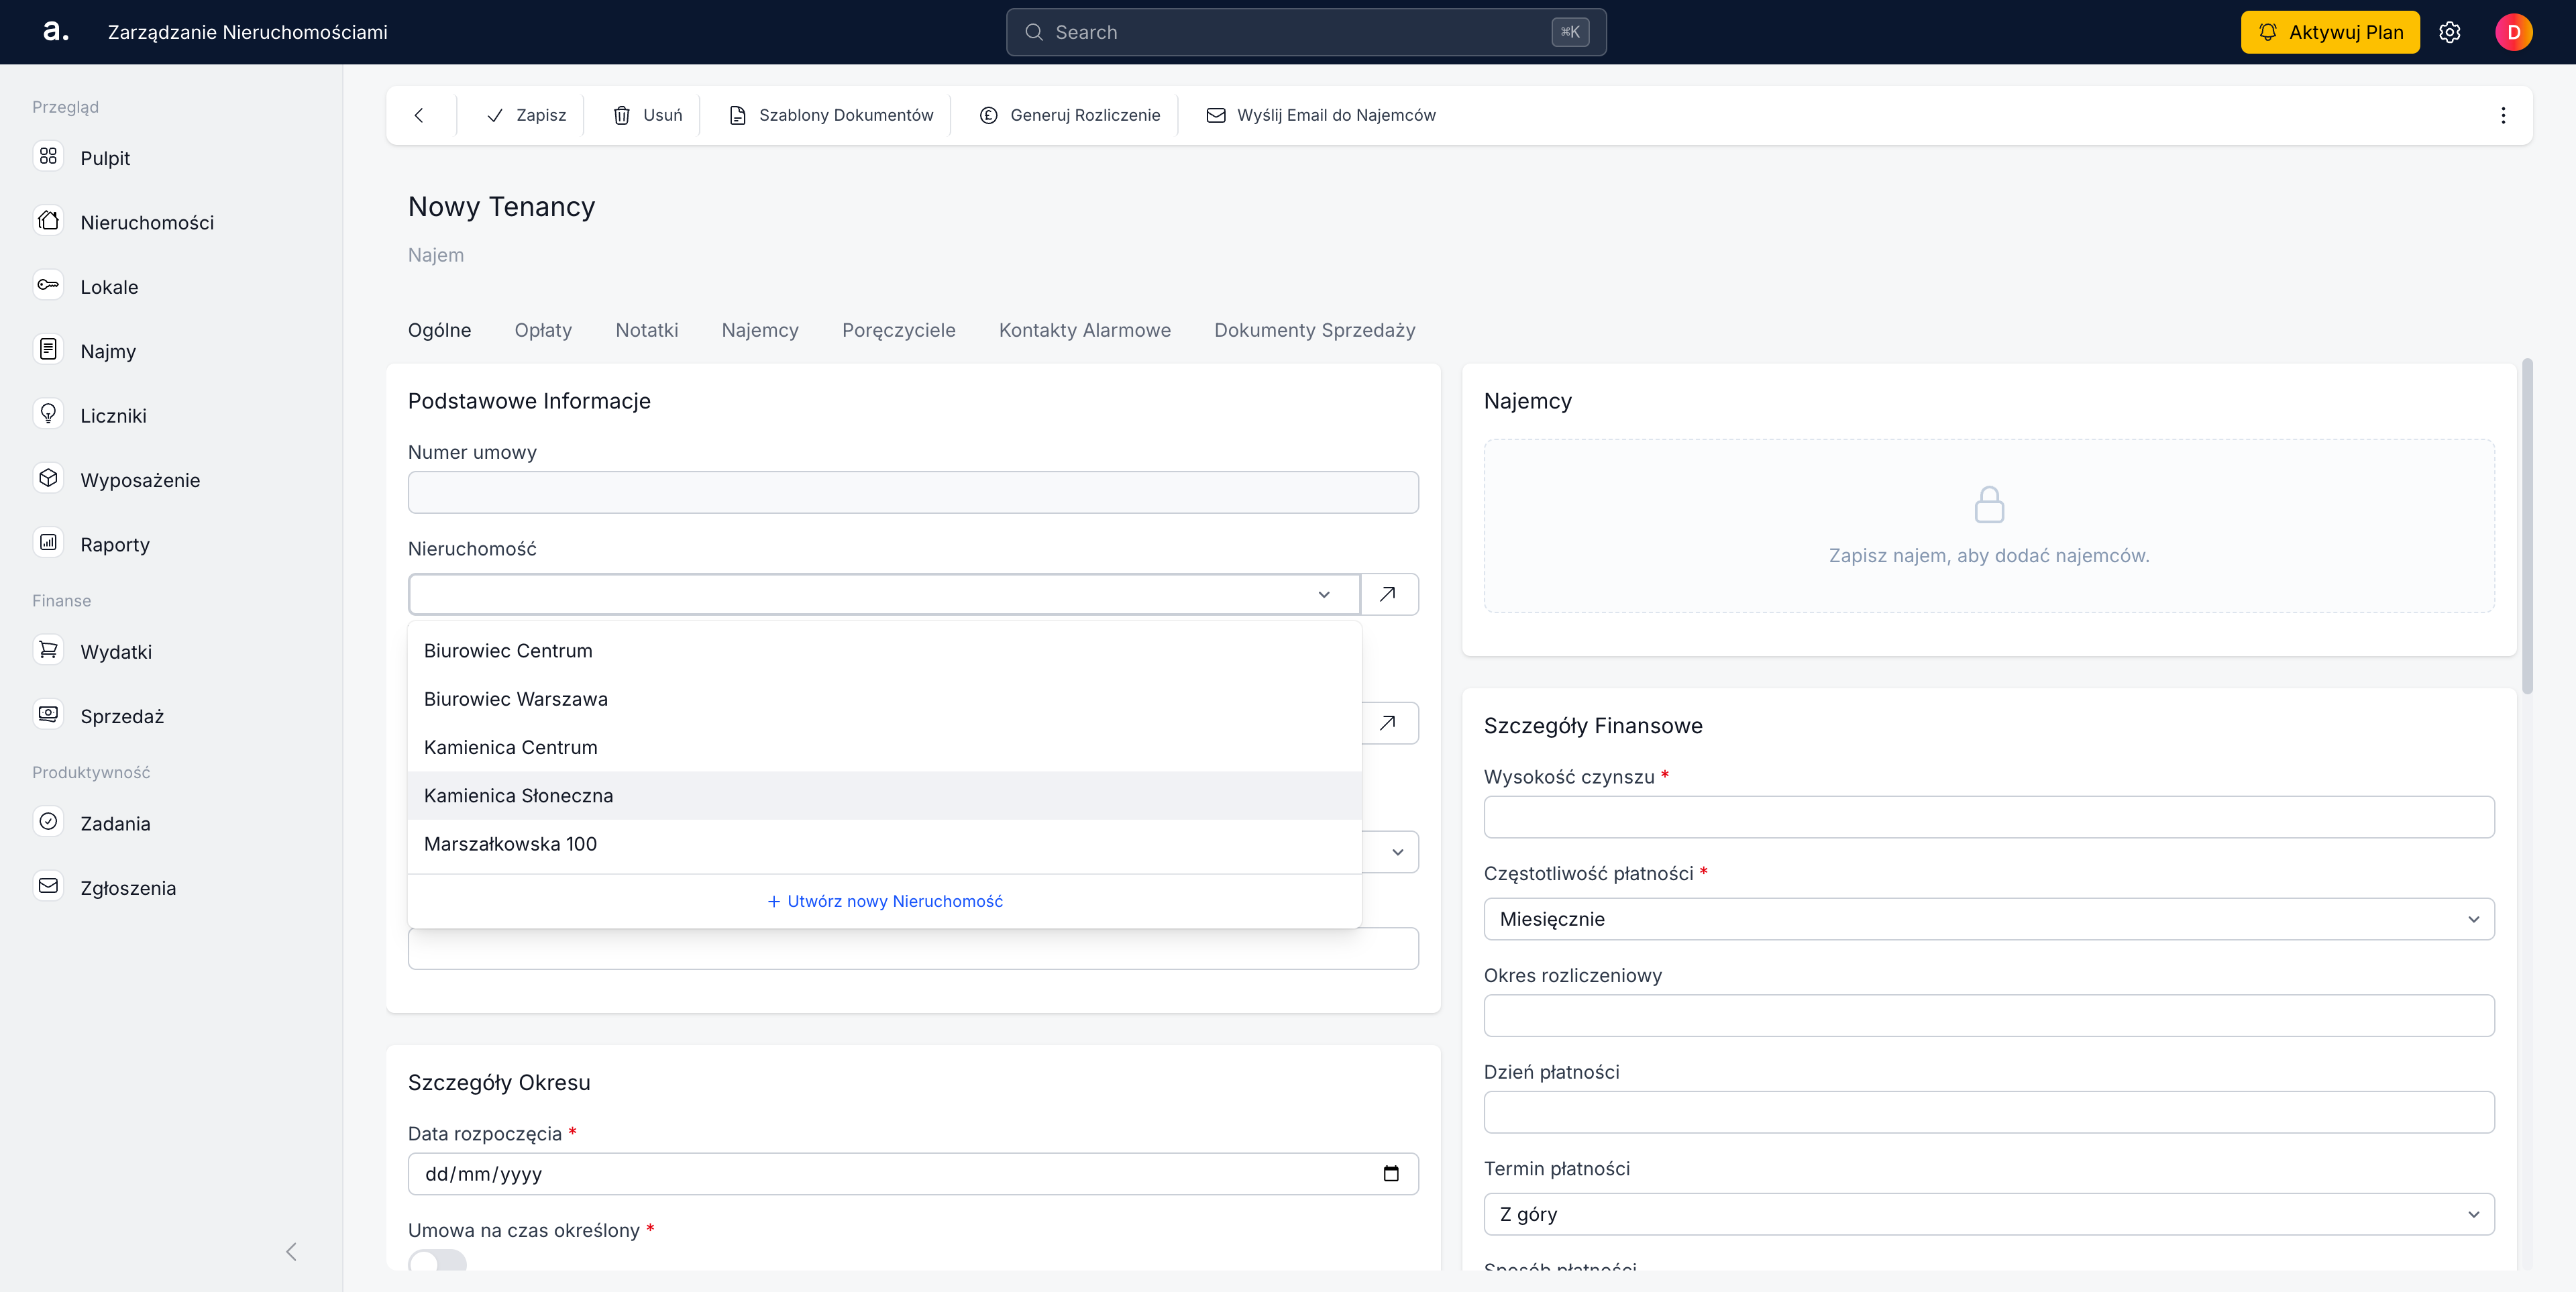Toggle Umowa na czas określony switch

437,1261
